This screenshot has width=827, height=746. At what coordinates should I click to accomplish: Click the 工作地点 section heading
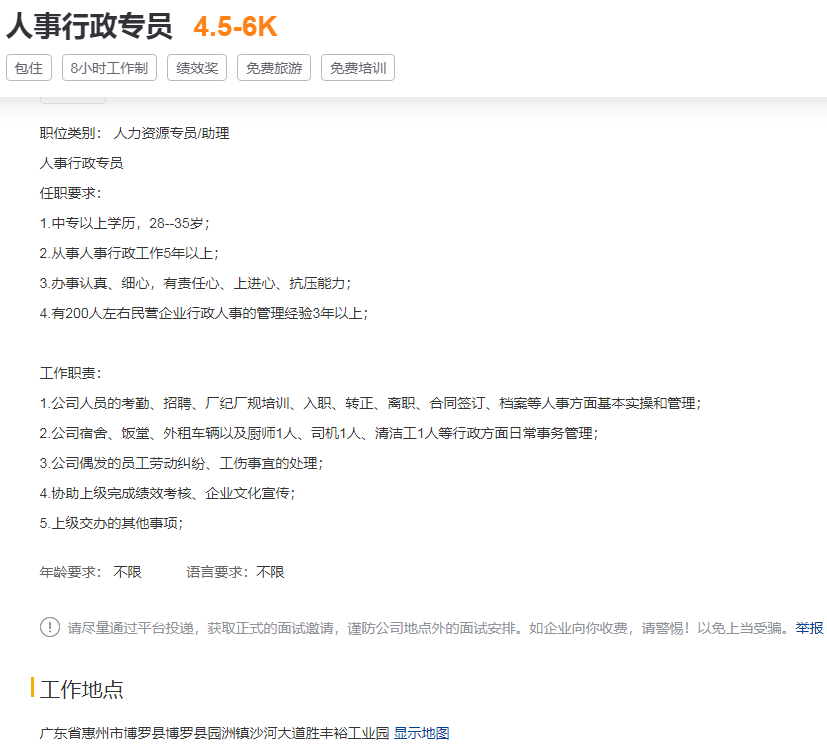pyautogui.click(x=82, y=690)
